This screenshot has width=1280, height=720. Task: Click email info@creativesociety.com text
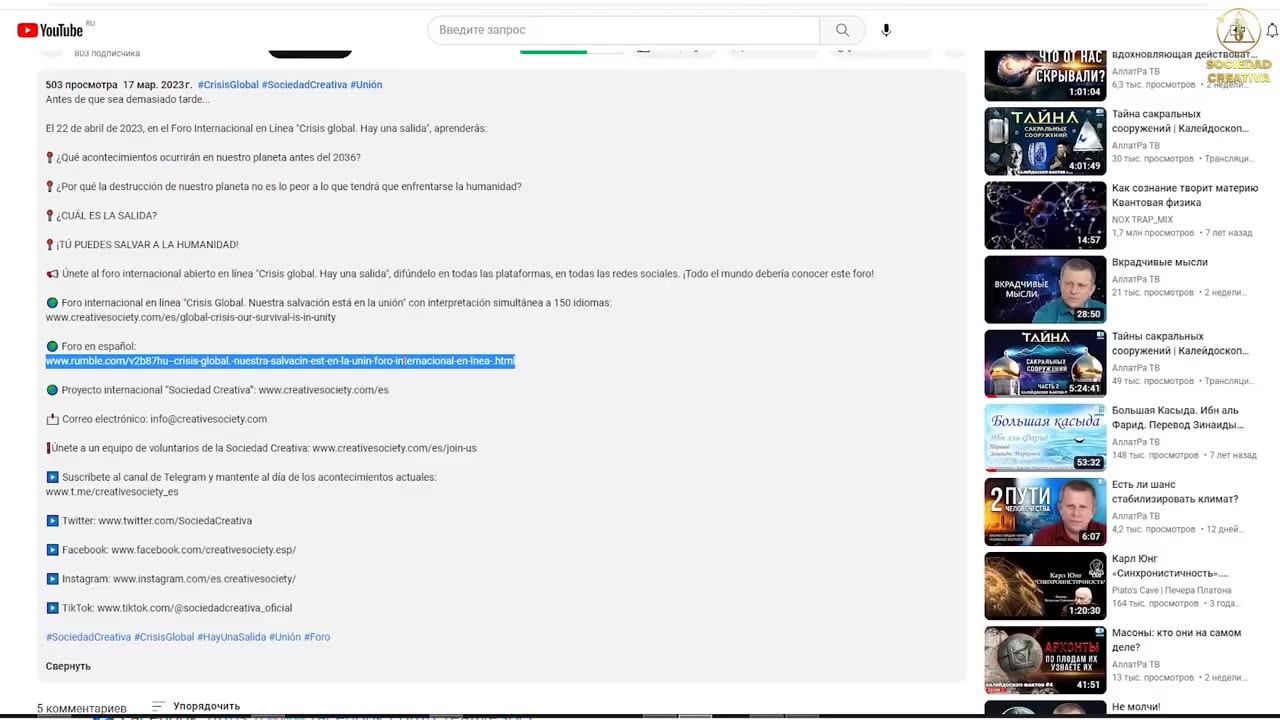point(208,419)
